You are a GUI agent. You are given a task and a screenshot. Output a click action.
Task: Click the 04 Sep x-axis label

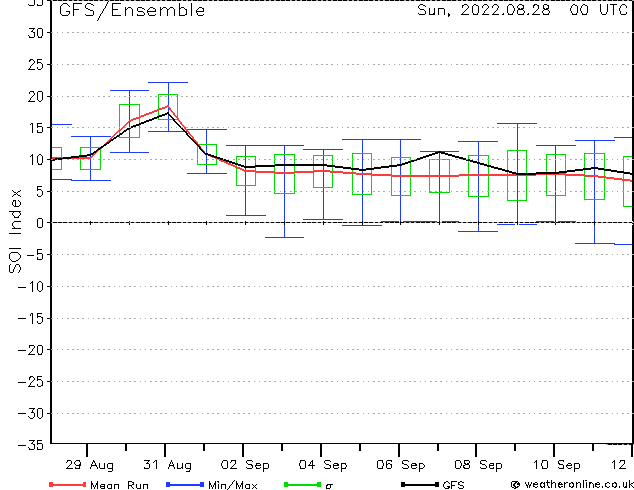pos(323,465)
